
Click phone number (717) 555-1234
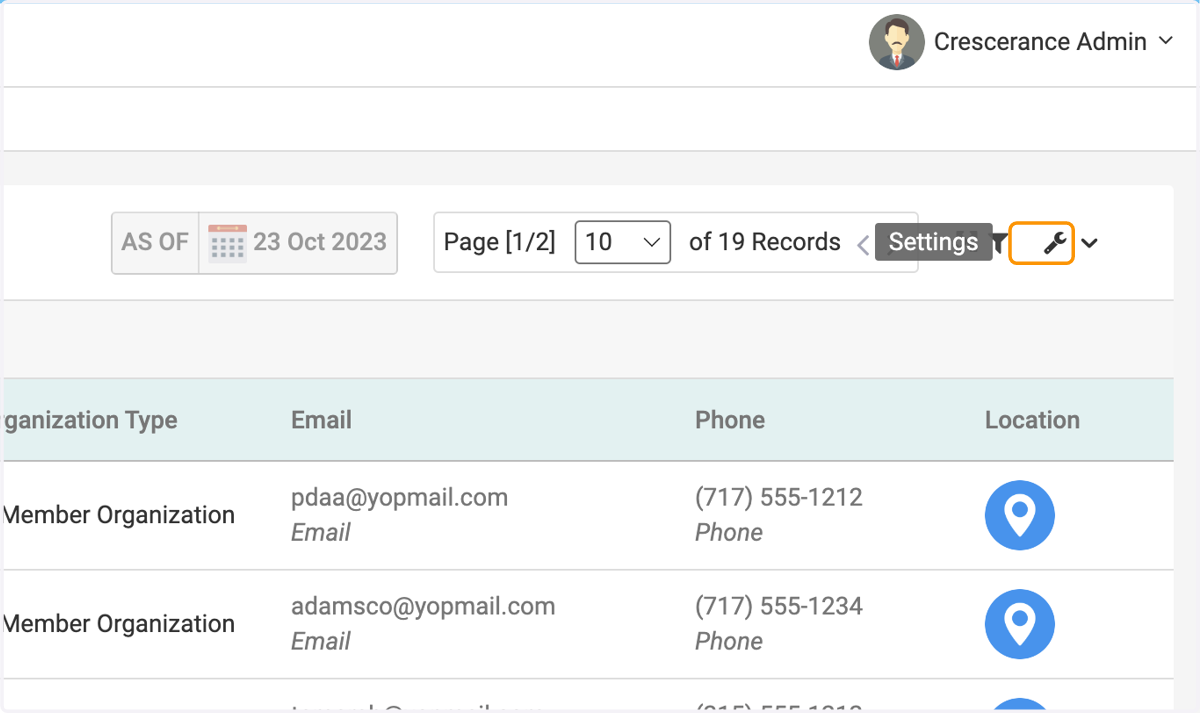[x=779, y=607]
